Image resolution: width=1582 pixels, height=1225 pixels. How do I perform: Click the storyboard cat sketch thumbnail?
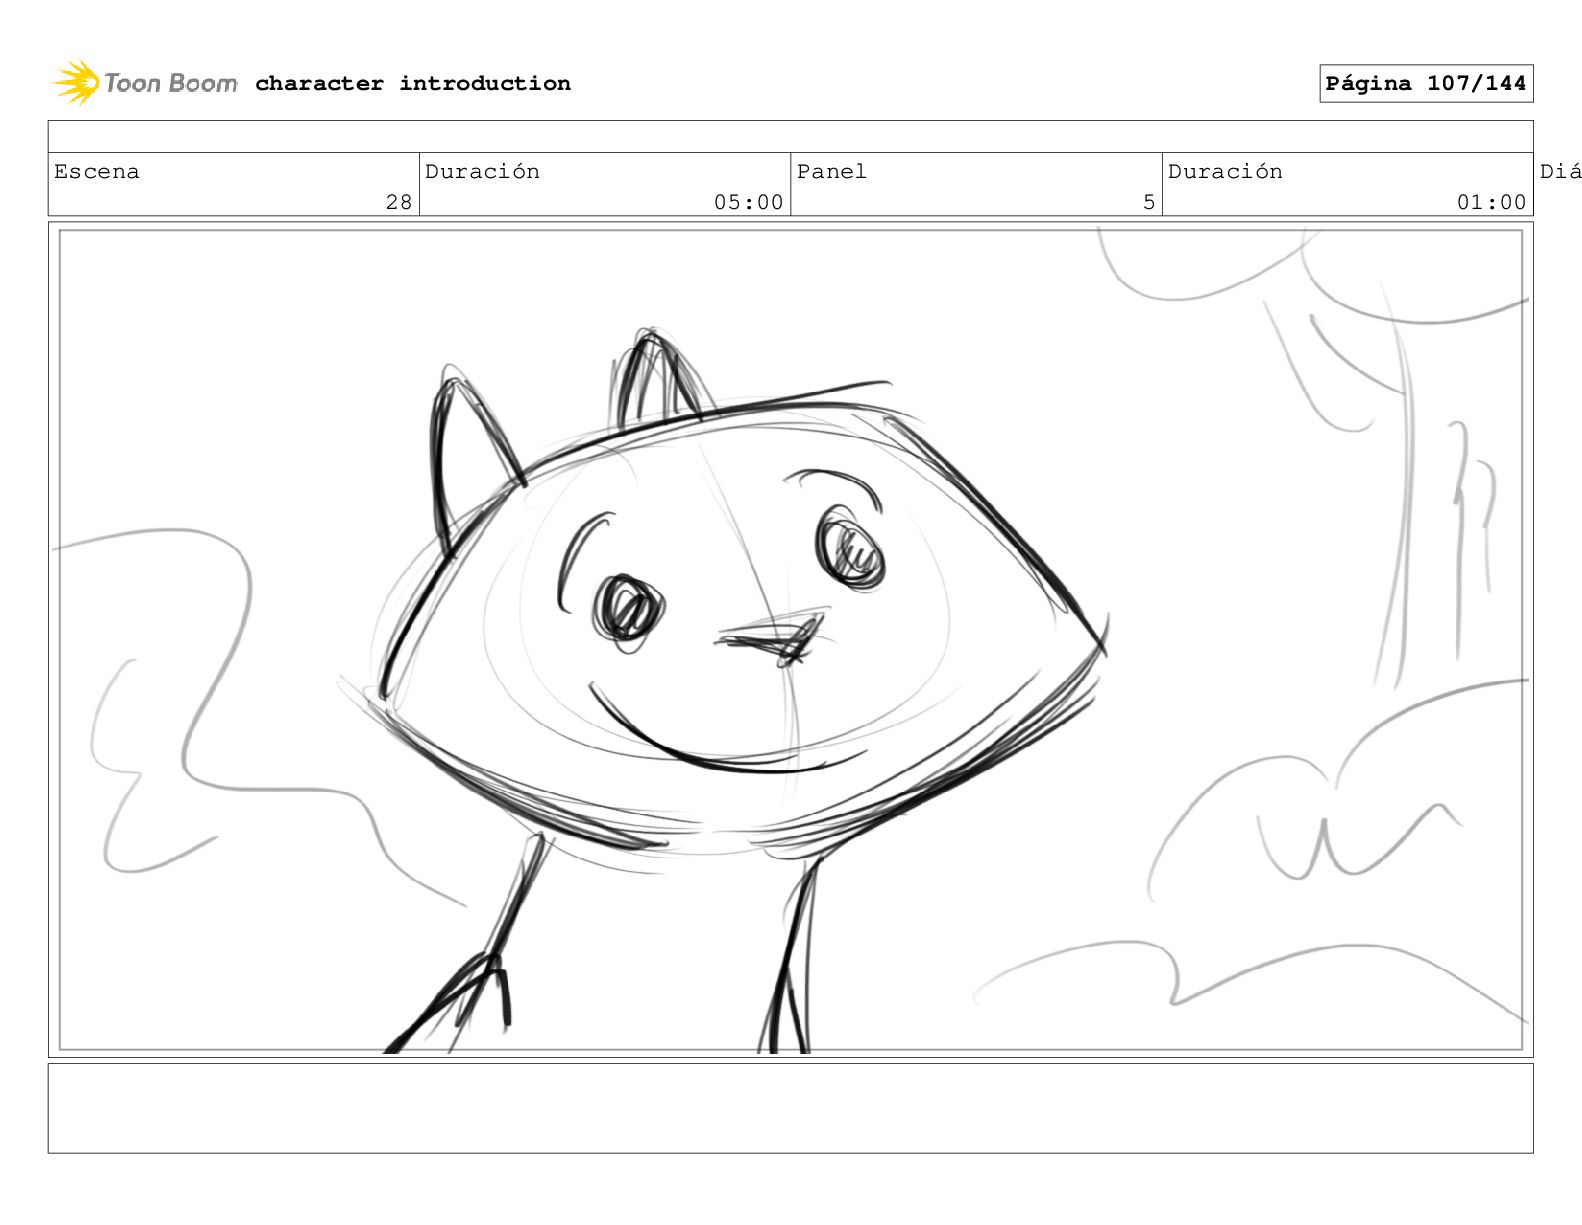click(x=790, y=640)
